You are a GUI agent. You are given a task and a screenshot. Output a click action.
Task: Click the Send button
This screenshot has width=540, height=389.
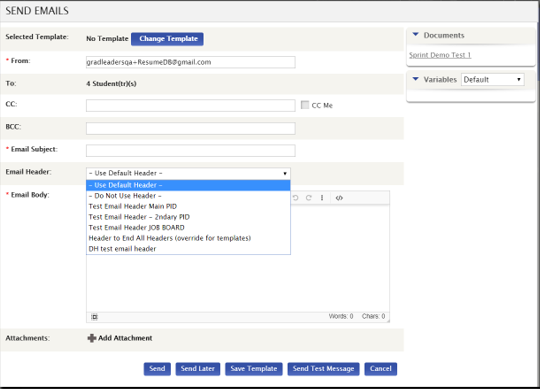point(157,369)
